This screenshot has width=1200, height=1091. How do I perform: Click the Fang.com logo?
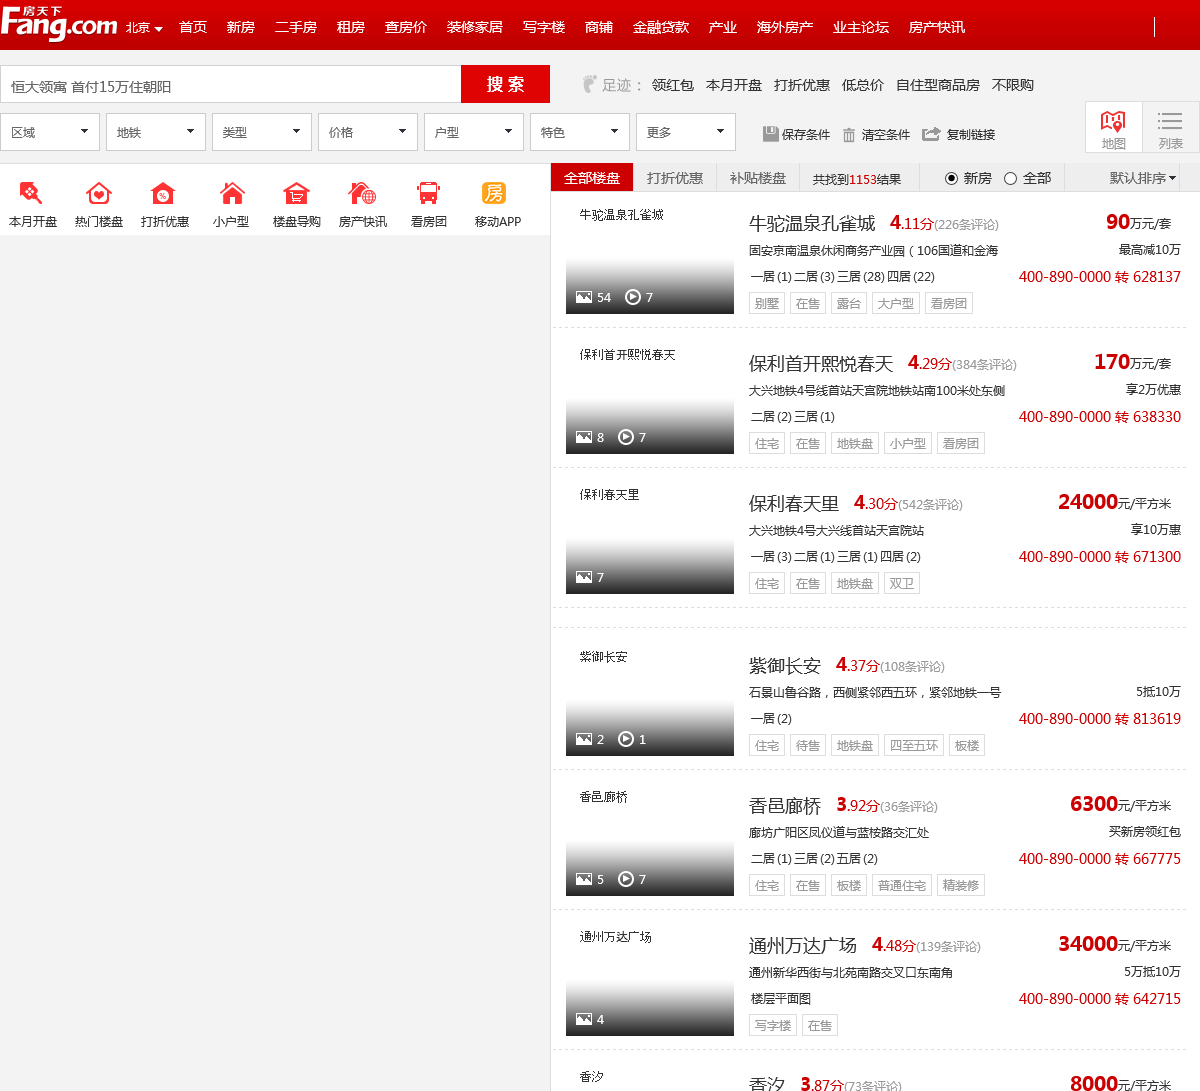coord(59,24)
